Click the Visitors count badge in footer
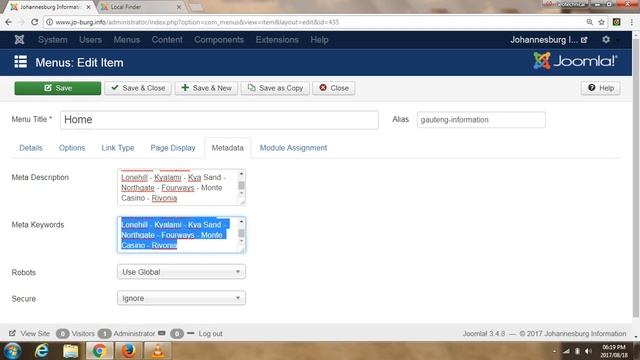 pos(62,333)
